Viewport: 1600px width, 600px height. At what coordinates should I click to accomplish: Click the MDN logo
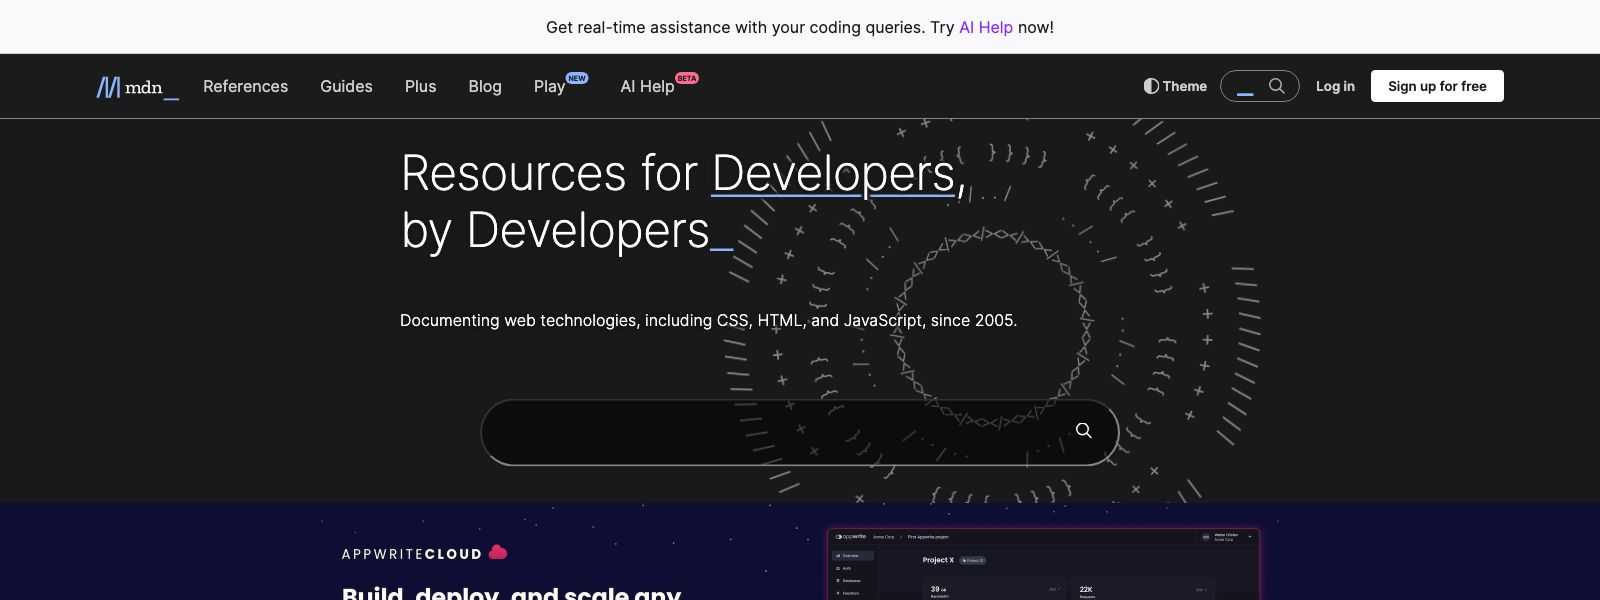pyautogui.click(x=137, y=87)
